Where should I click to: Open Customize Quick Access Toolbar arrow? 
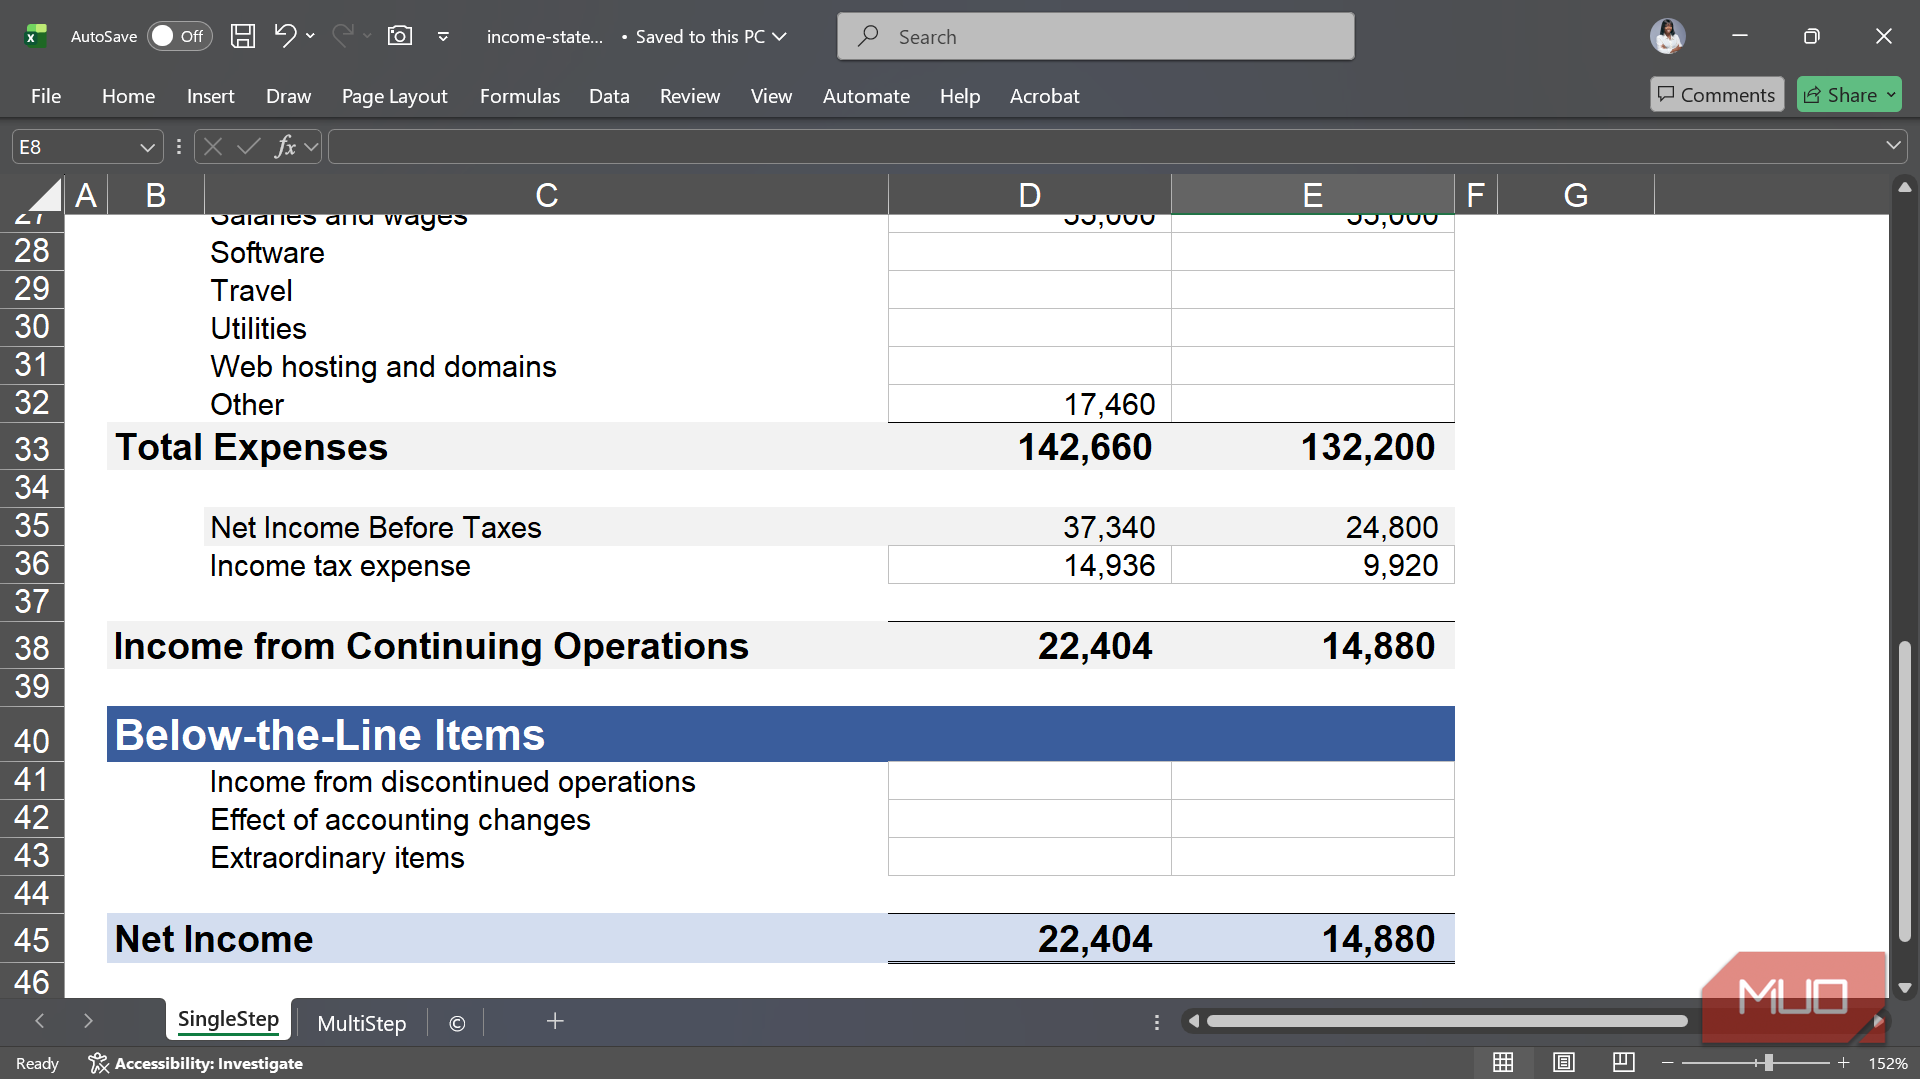pos(443,37)
